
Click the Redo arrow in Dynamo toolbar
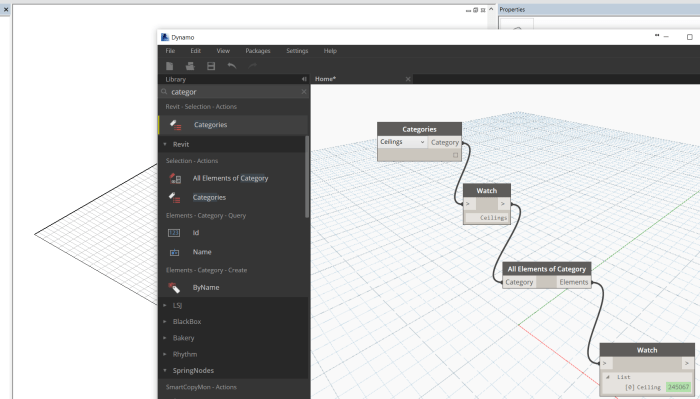pos(253,66)
